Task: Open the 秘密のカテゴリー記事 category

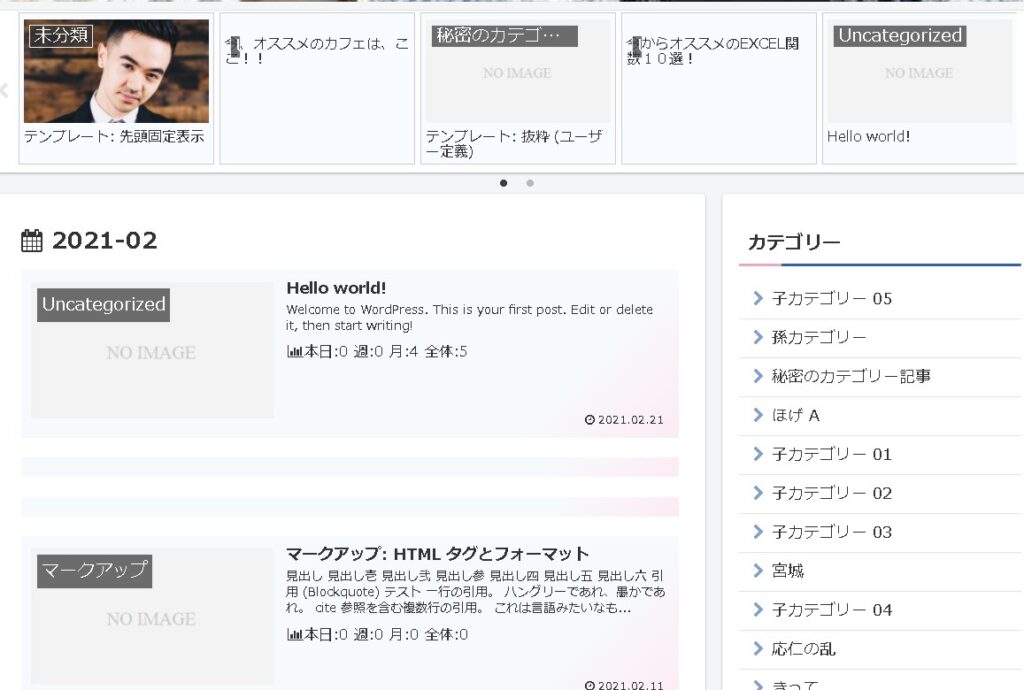Action: pyautogui.click(x=851, y=376)
